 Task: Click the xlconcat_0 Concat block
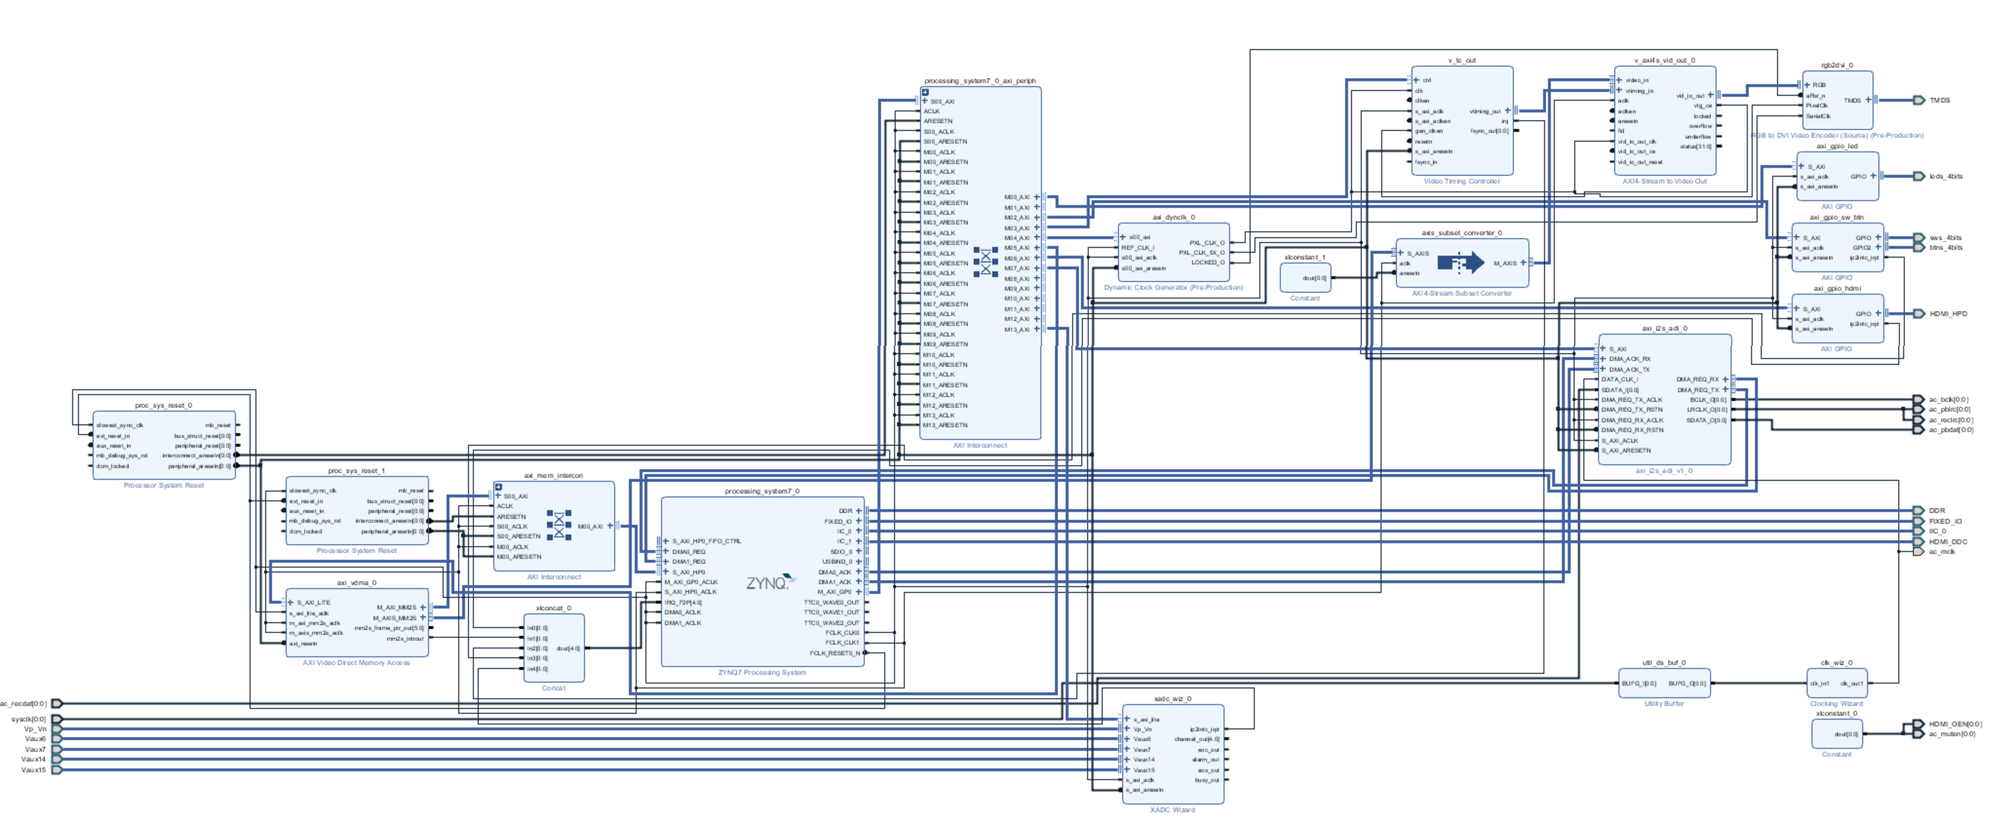coord(554,648)
